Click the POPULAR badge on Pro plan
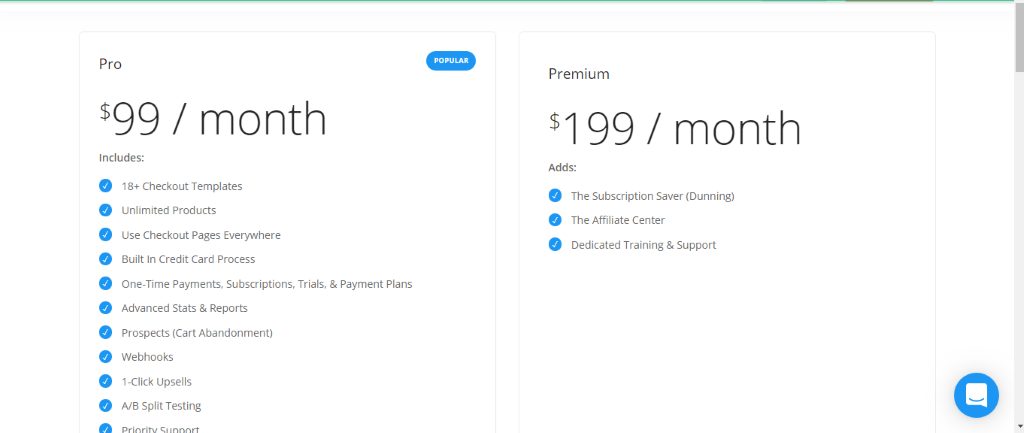 (451, 61)
